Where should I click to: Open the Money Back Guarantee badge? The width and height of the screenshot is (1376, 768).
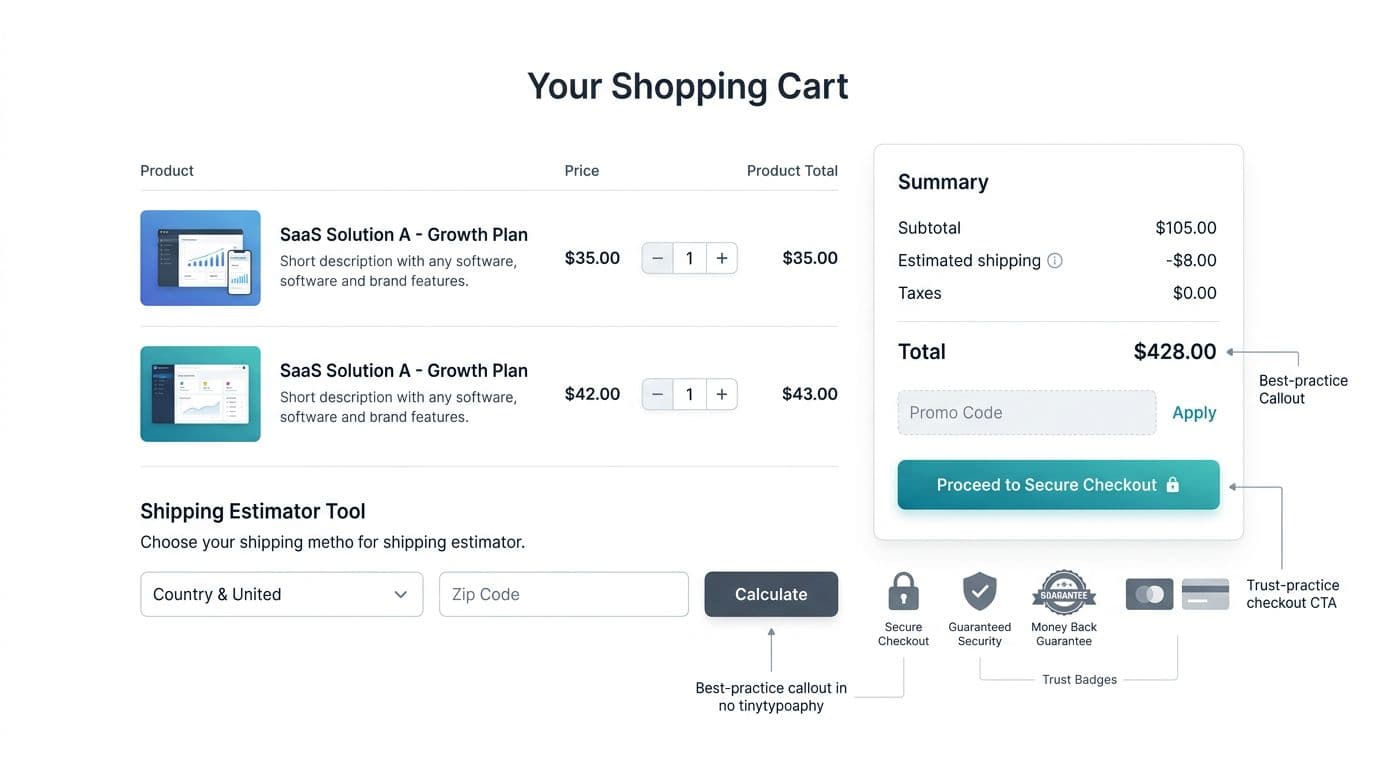click(1063, 592)
